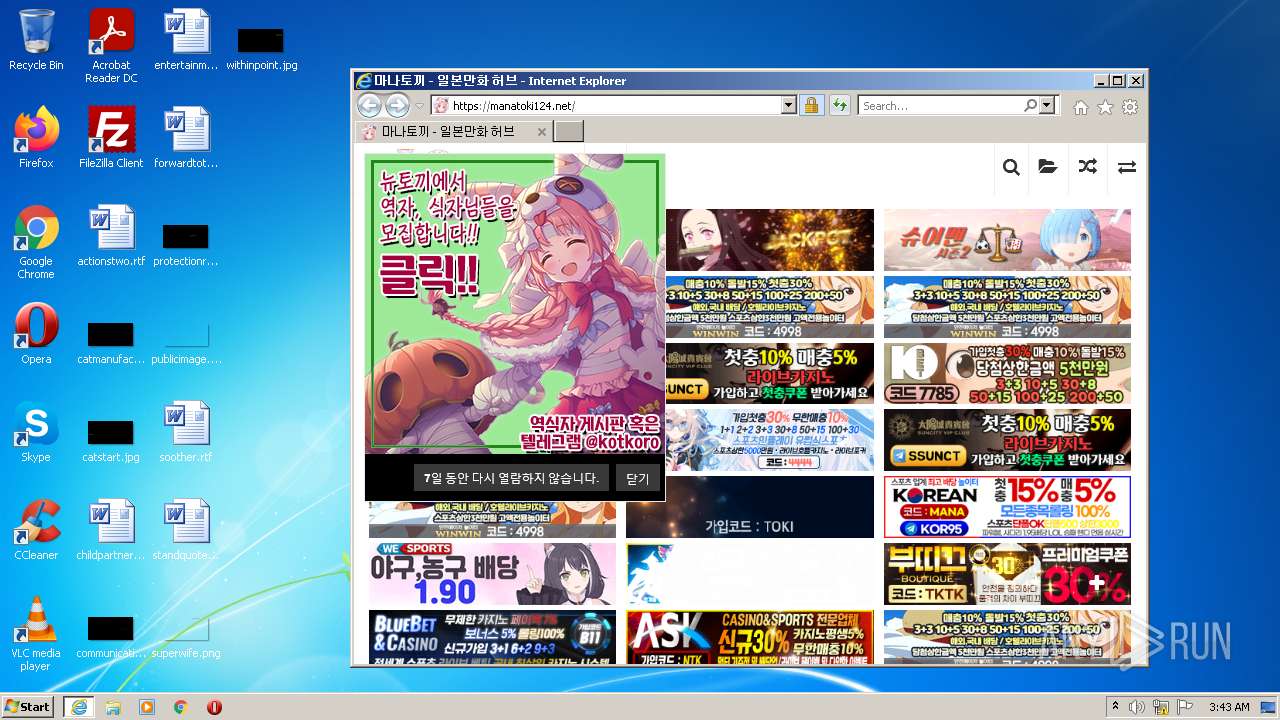Click the site exchange arrows icon
Screen dimensions: 1280x720
pyautogui.click(x=1127, y=167)
